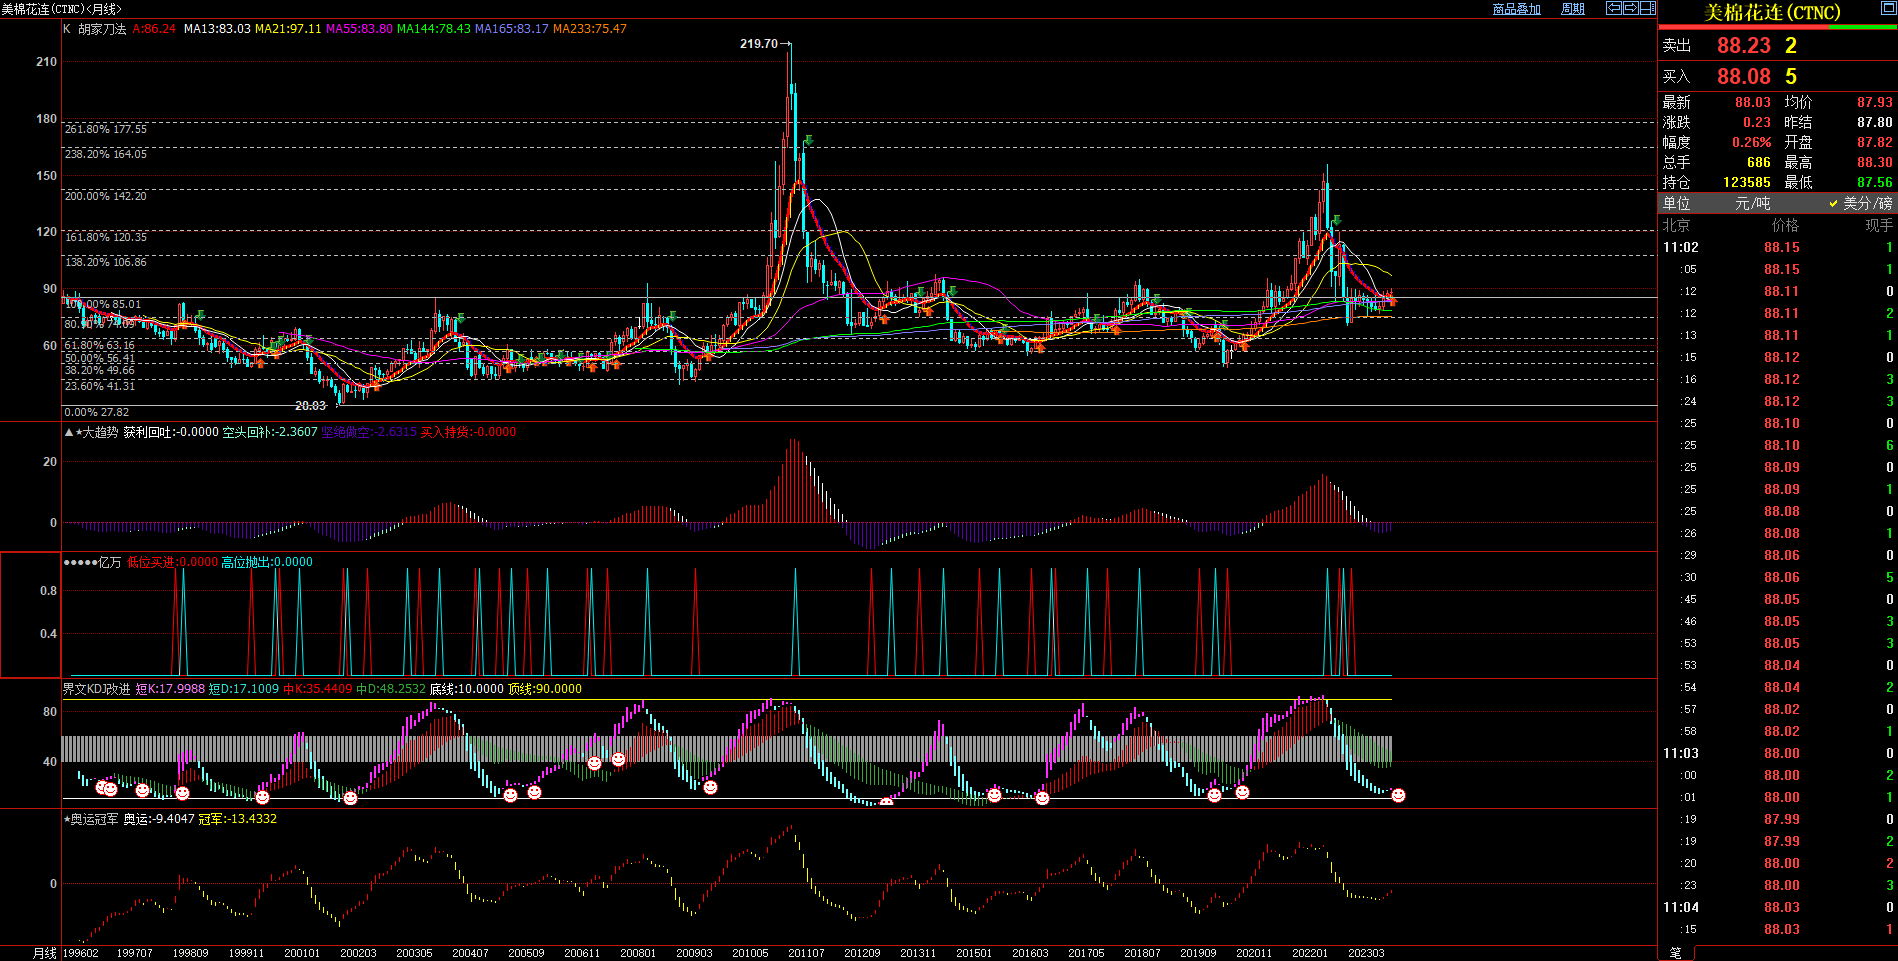This screenshot has width=1898, height=961.
Task: Switch unit to 元/吨
Action: 1752,203
